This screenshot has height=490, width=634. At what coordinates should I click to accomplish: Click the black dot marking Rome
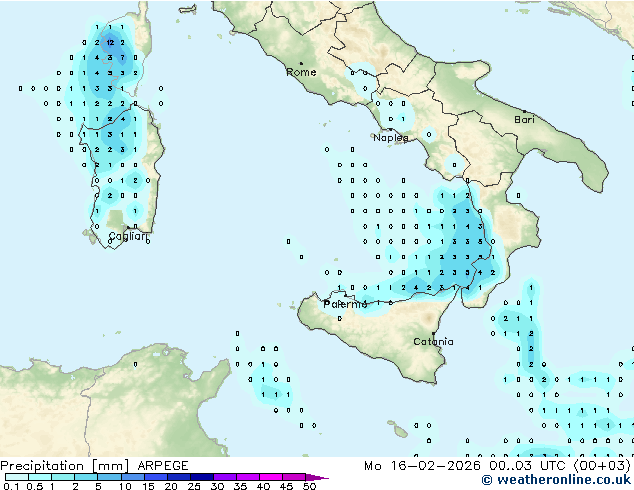tap(301, 63)
